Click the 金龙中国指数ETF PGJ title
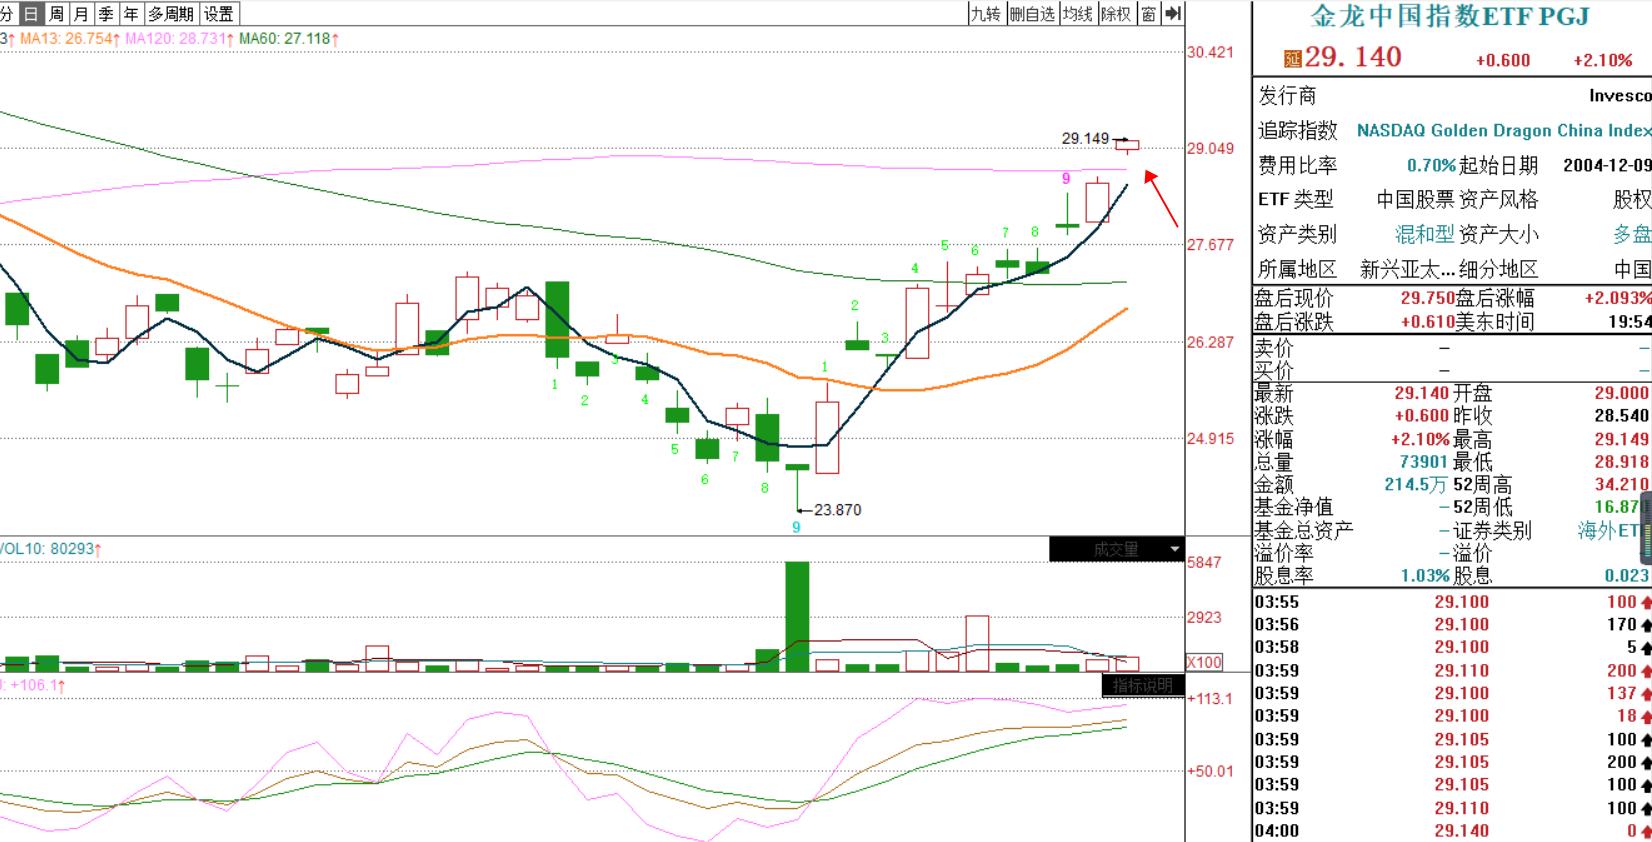This screenshot has width=1652, height=842. pos(1450,16)
